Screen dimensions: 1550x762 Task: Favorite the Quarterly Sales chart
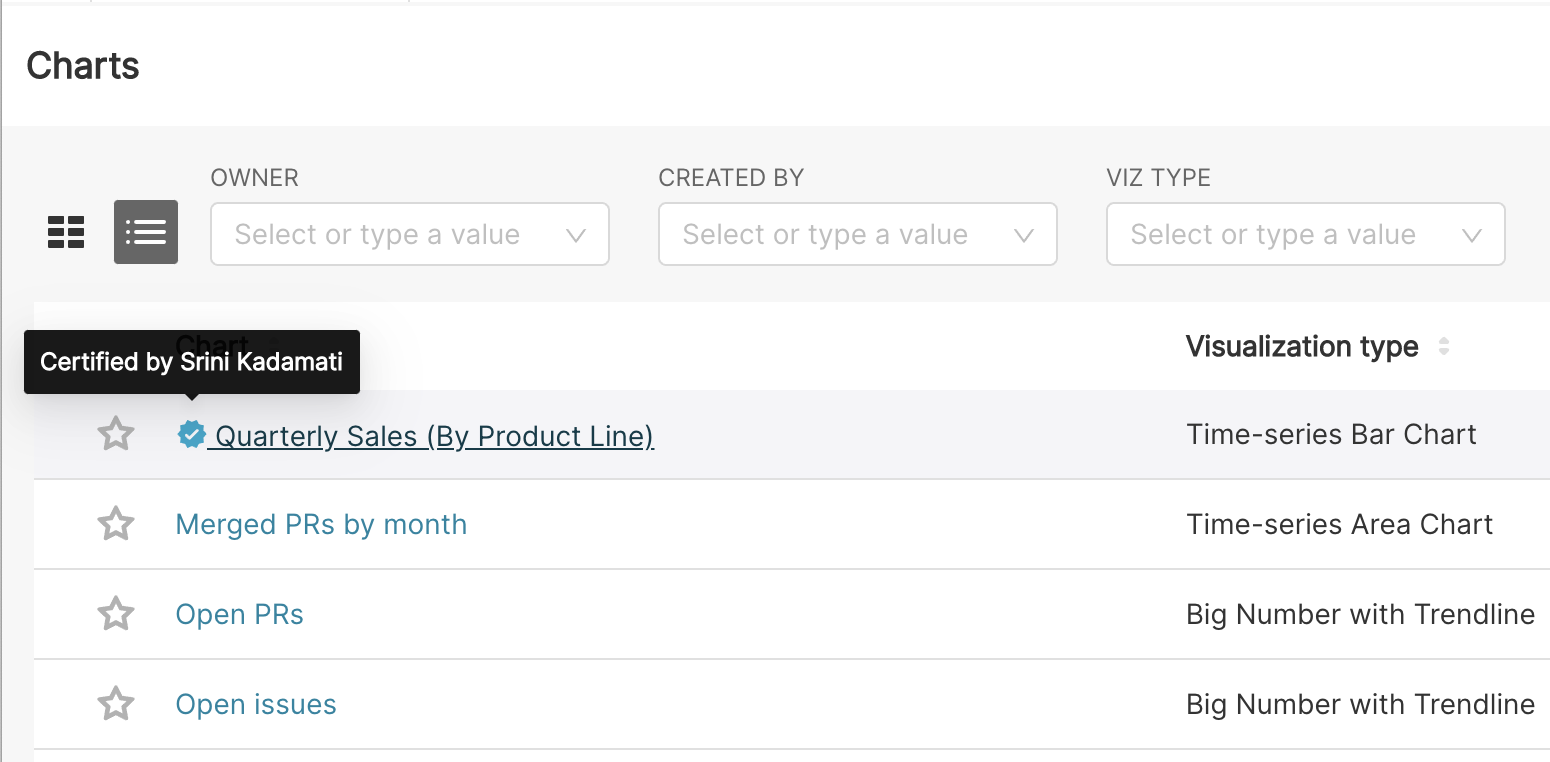115,434
